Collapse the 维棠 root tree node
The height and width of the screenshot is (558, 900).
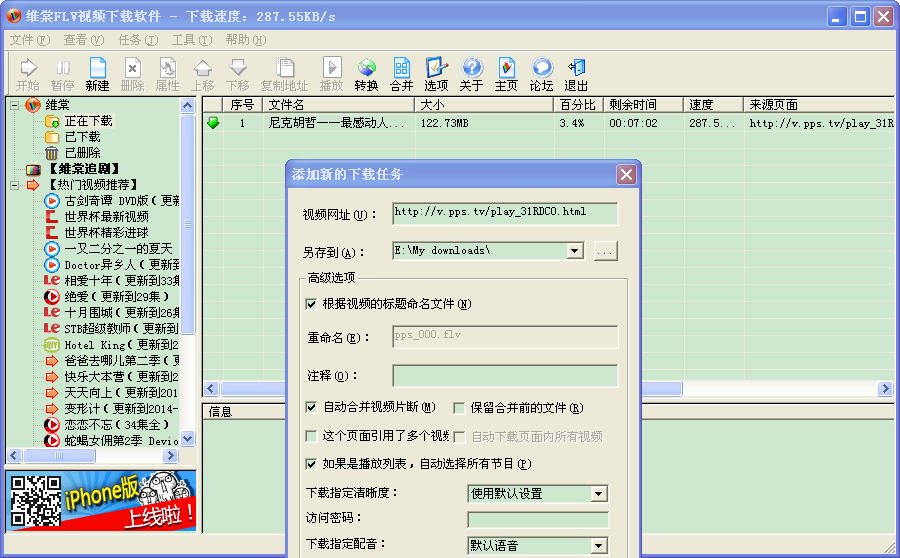(x=15, y=105)
